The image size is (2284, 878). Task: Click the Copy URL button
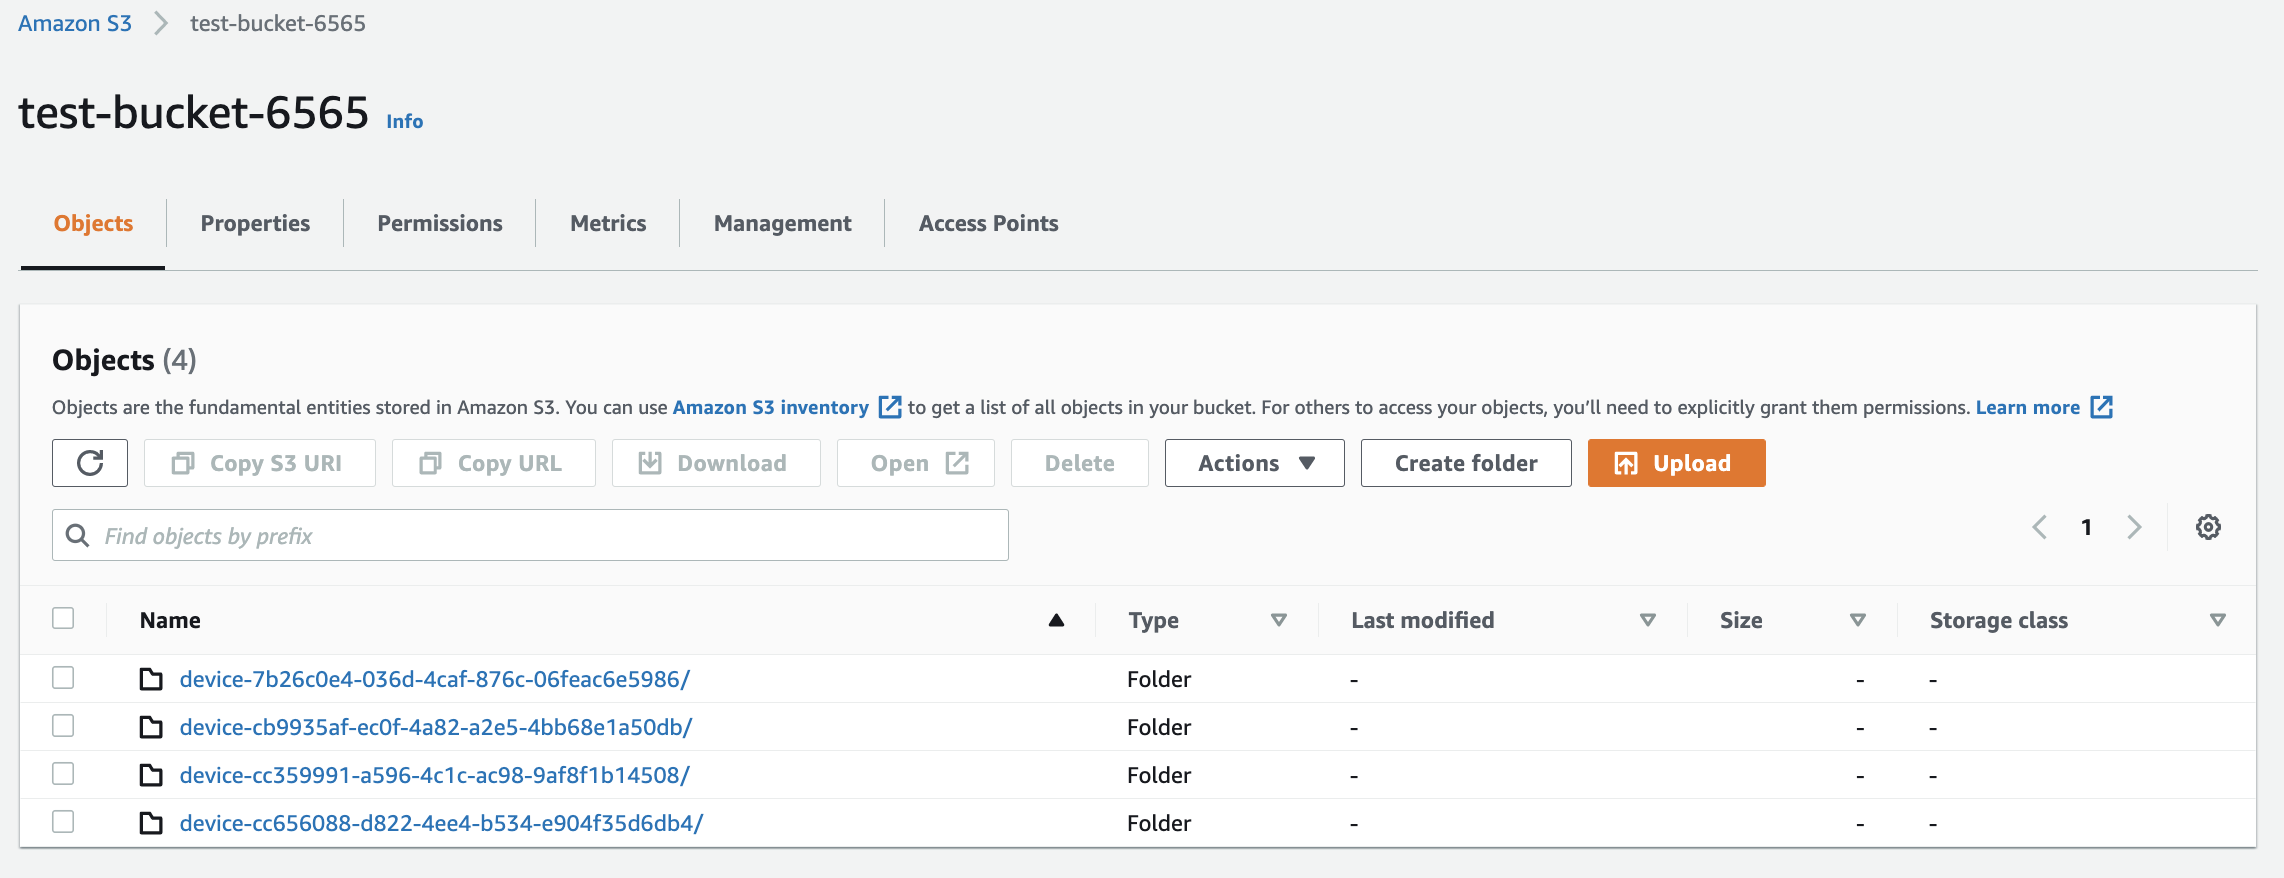494,463
